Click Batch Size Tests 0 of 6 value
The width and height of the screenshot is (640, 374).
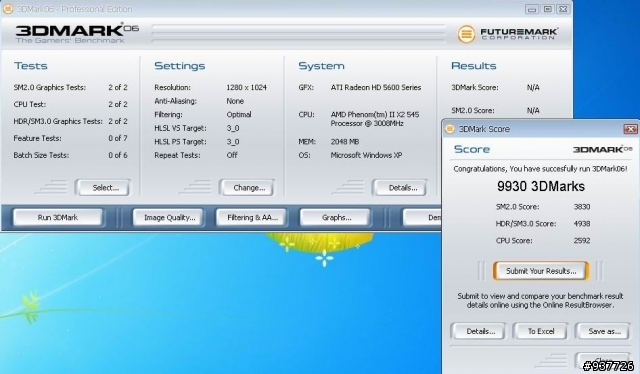(118, 155)
